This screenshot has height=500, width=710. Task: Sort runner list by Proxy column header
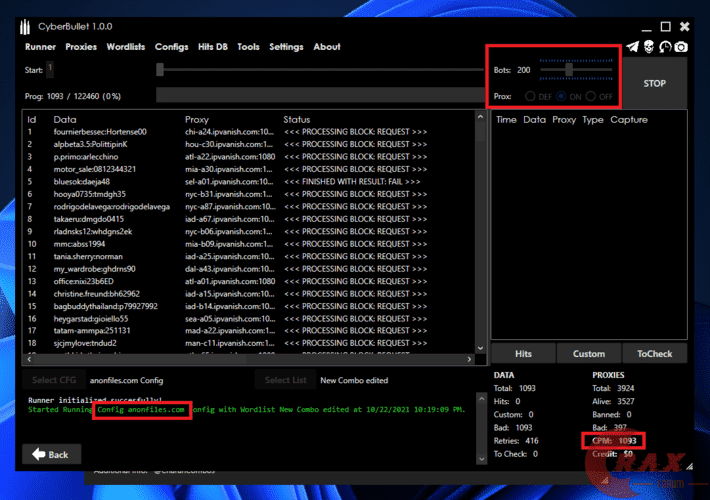coord(197,120)
